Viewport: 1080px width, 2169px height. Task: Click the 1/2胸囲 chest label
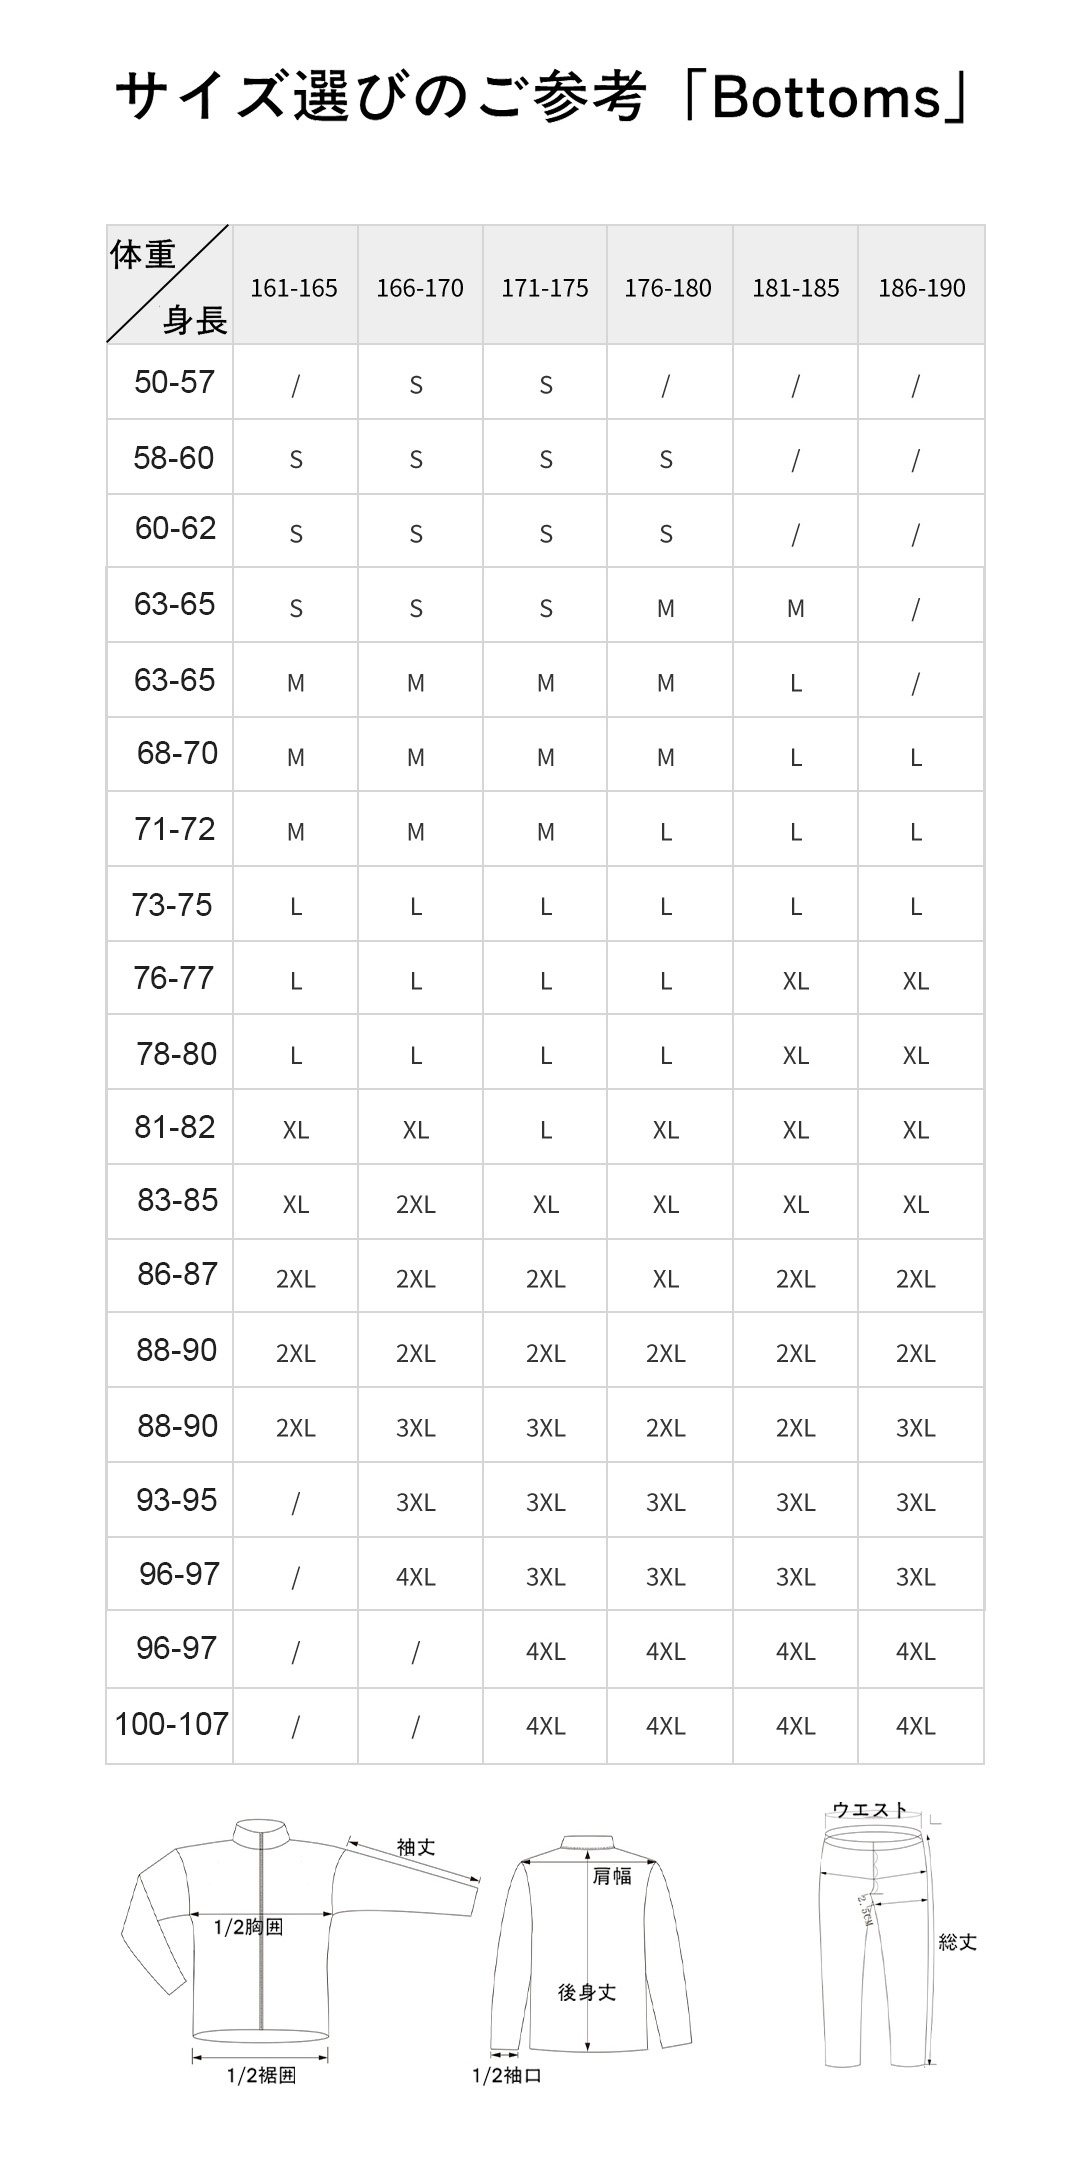point(249,1927)
